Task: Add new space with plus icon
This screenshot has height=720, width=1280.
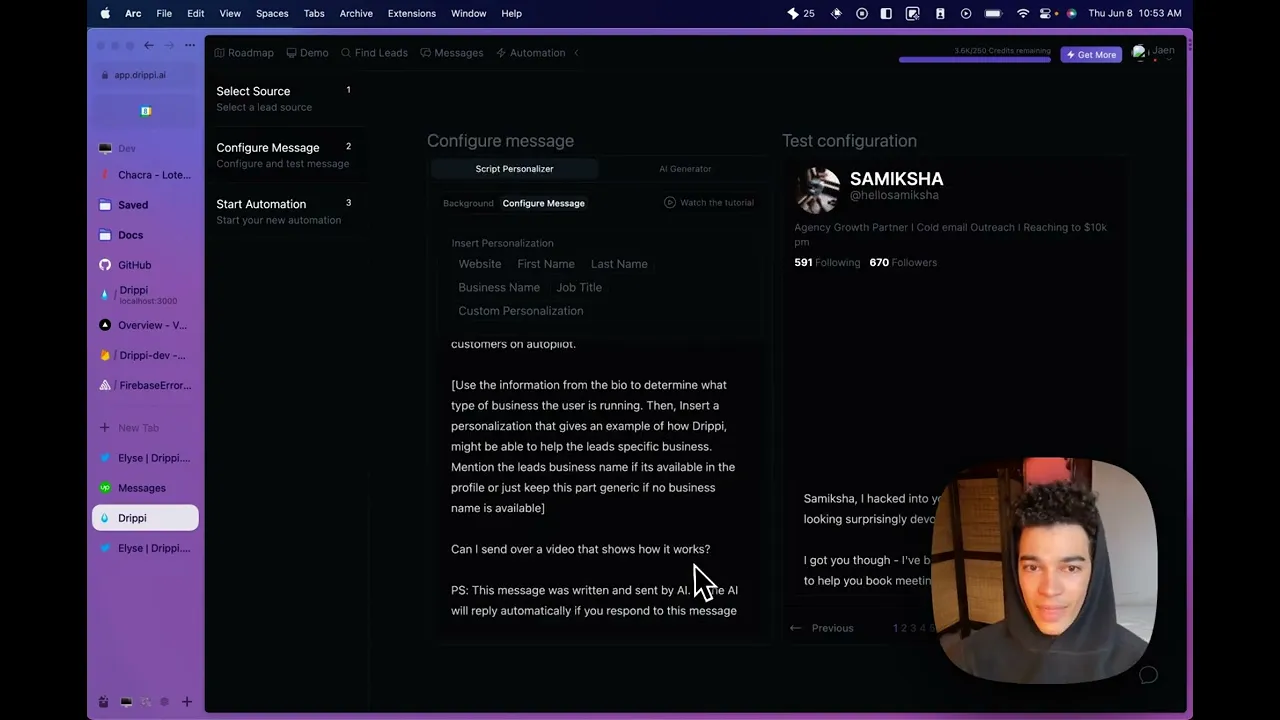Action: [x=186, y=702]
